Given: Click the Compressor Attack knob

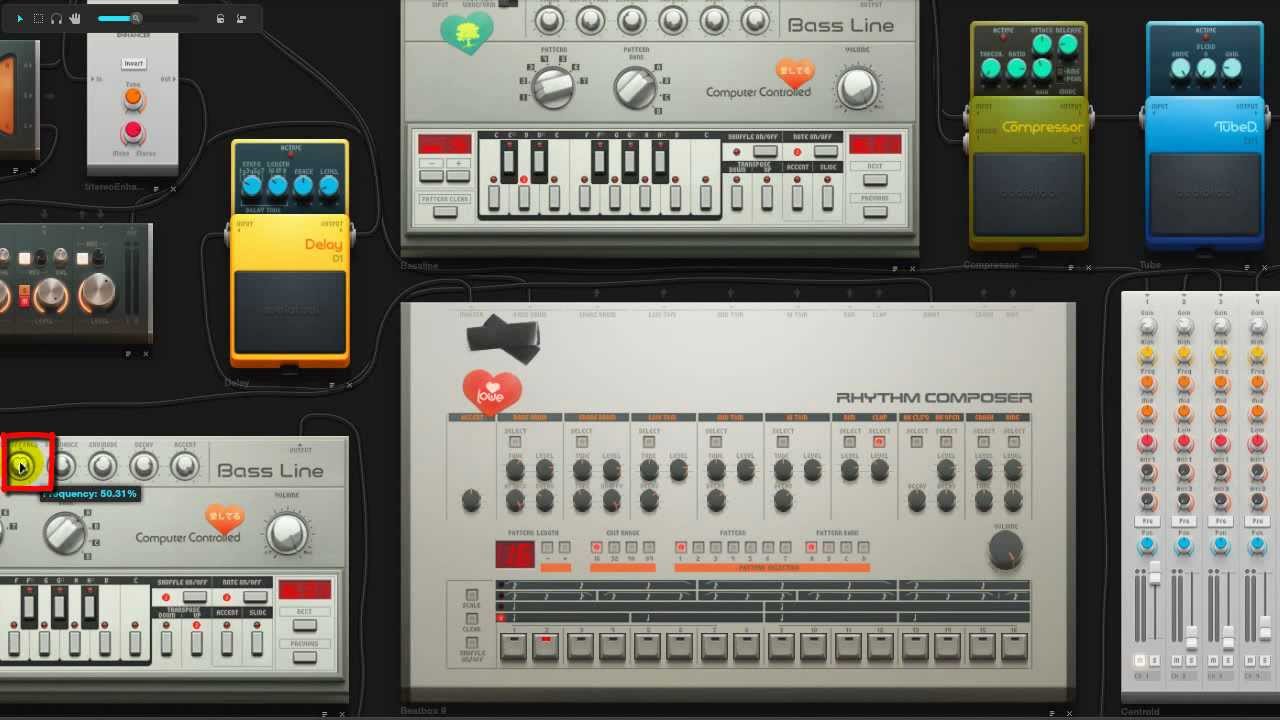Looking at the screenshot, I should click(1042, 43).
